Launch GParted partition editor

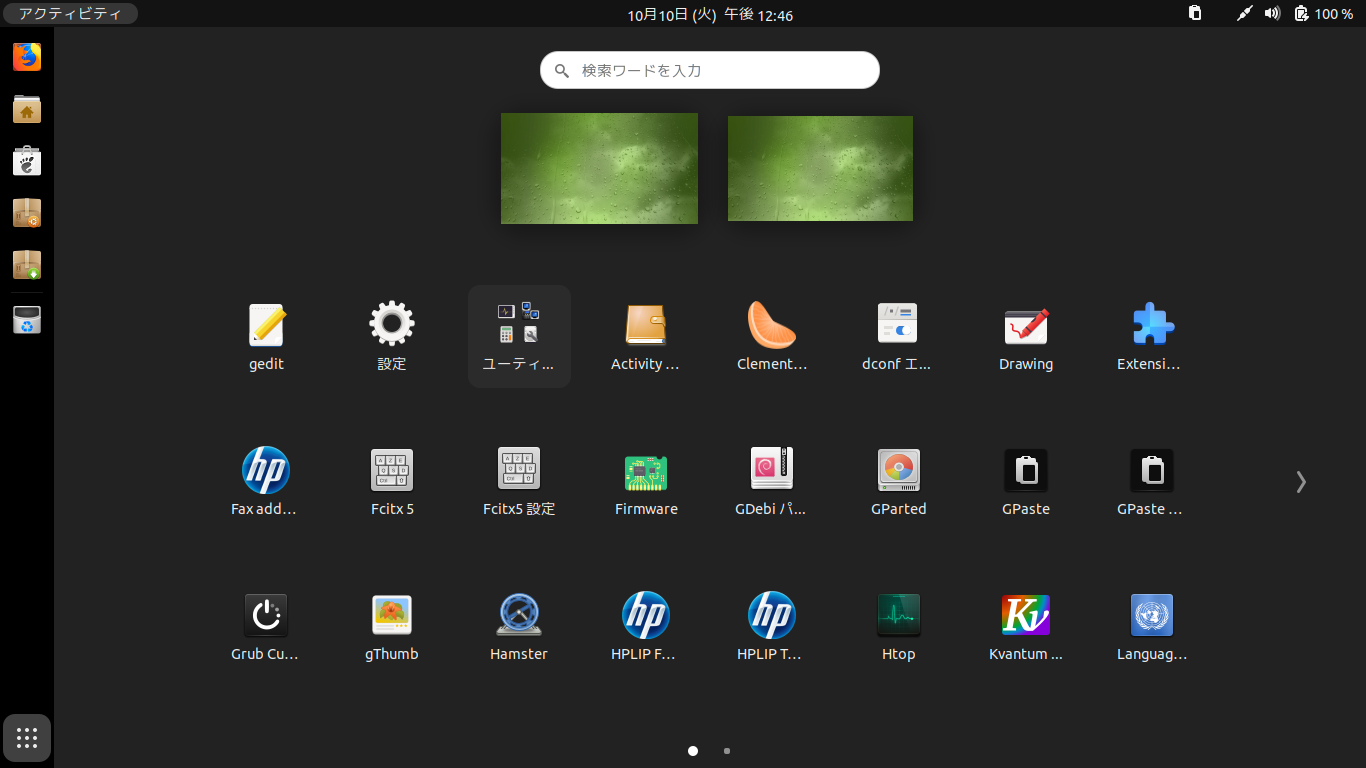898,482
